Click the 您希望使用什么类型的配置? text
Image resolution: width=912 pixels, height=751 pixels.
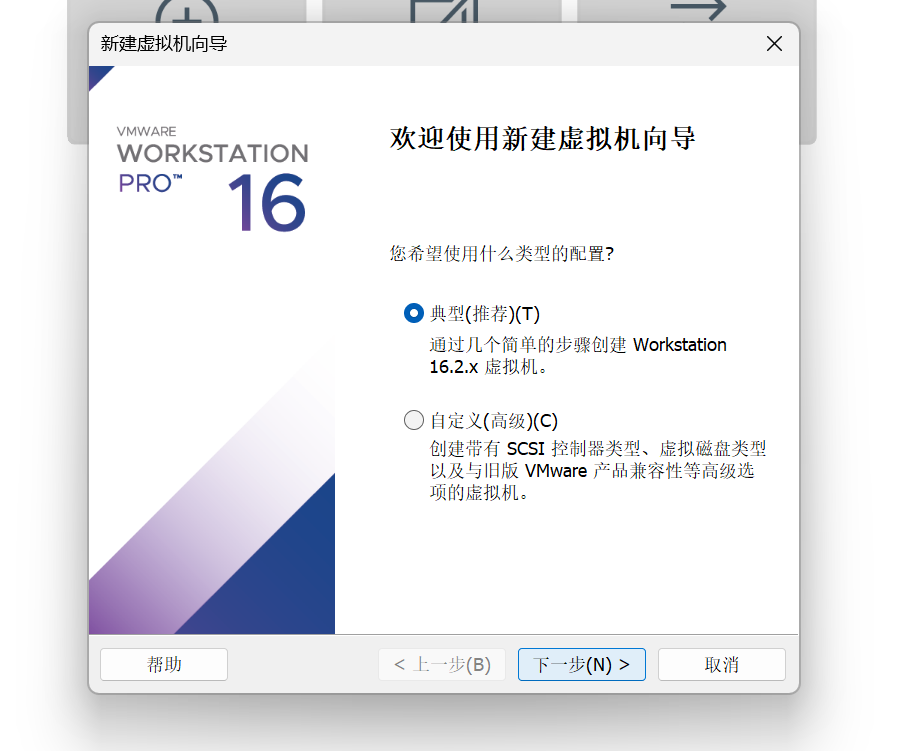tap(502, 254)
